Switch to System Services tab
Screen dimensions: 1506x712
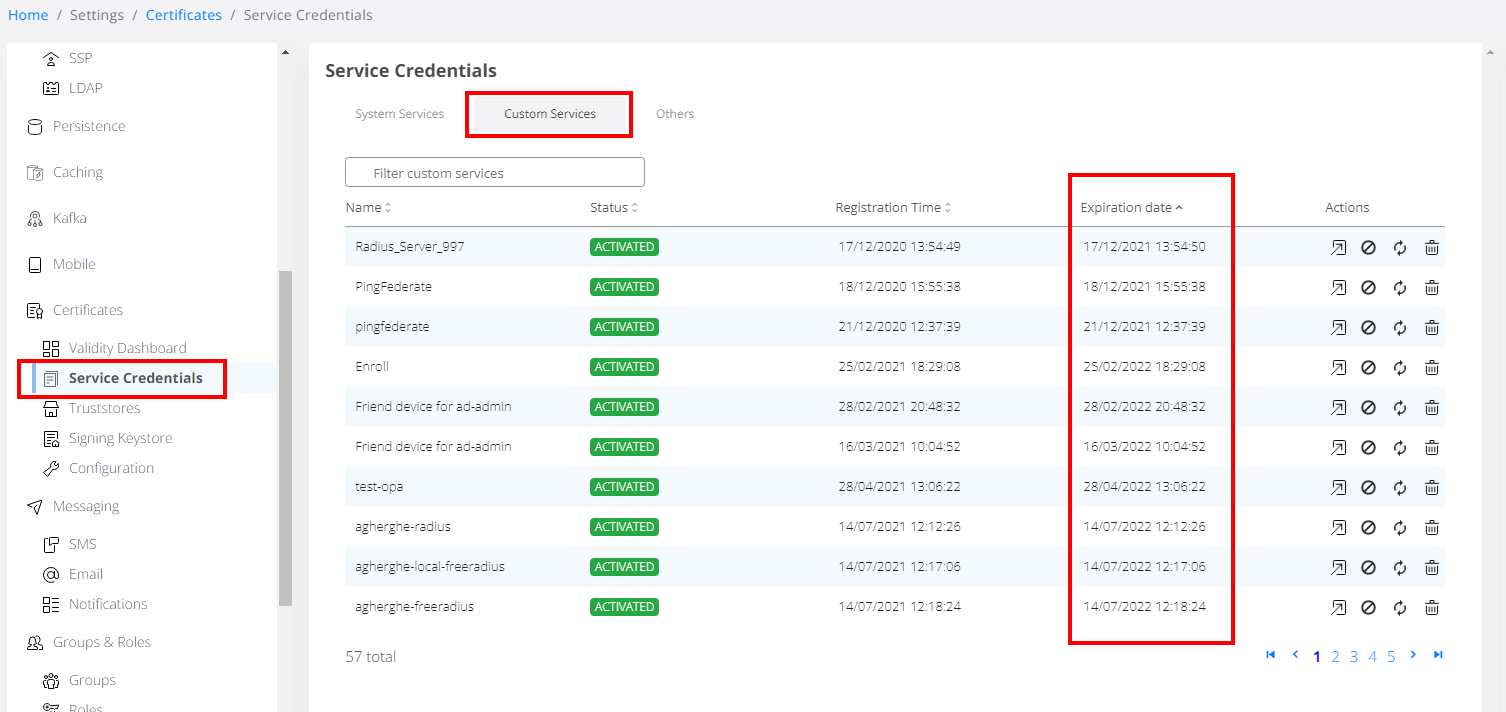[399, 114]
